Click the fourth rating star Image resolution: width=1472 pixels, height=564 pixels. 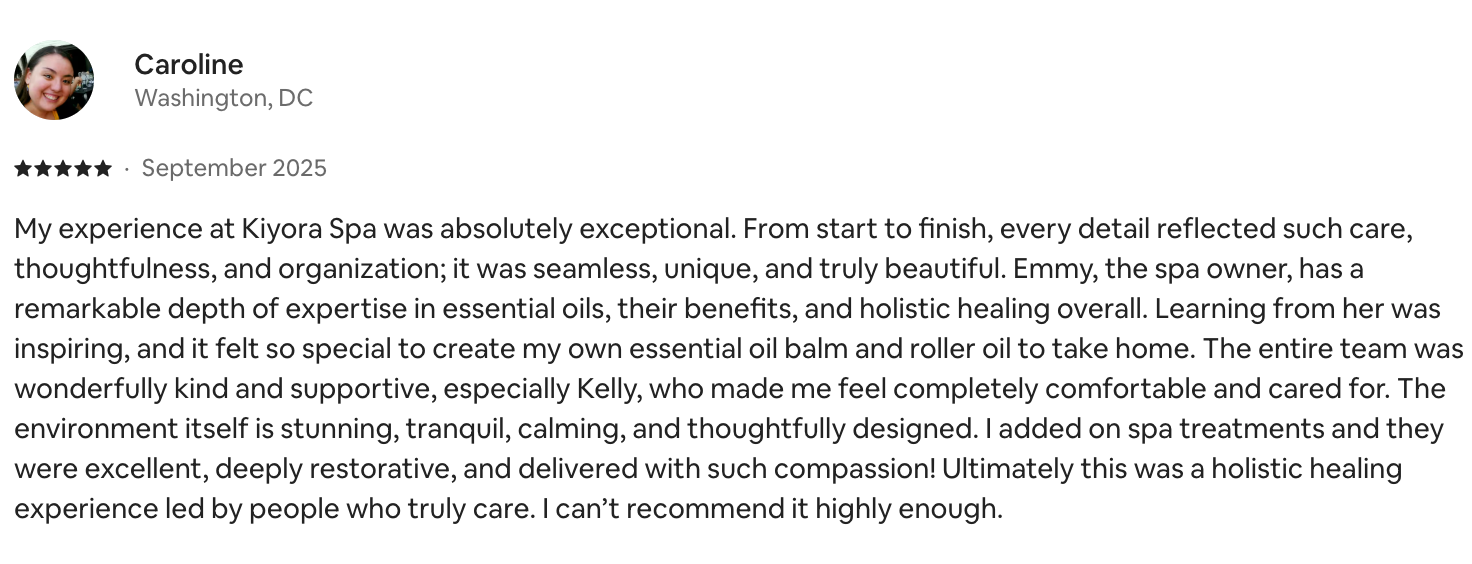coord(83,169)
